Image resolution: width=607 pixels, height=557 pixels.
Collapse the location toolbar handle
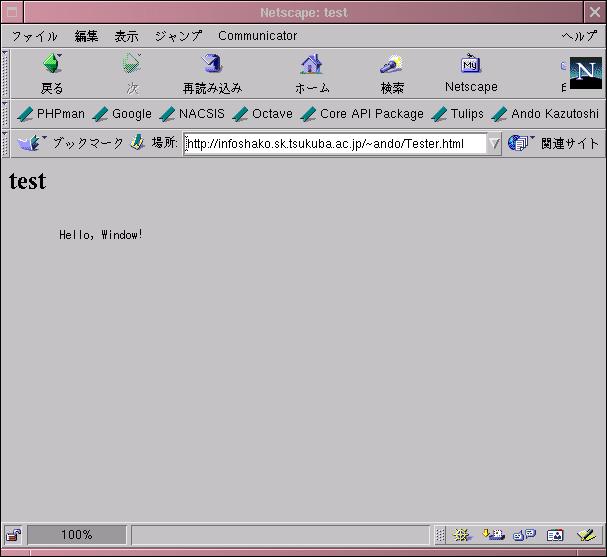coord(5,144)
